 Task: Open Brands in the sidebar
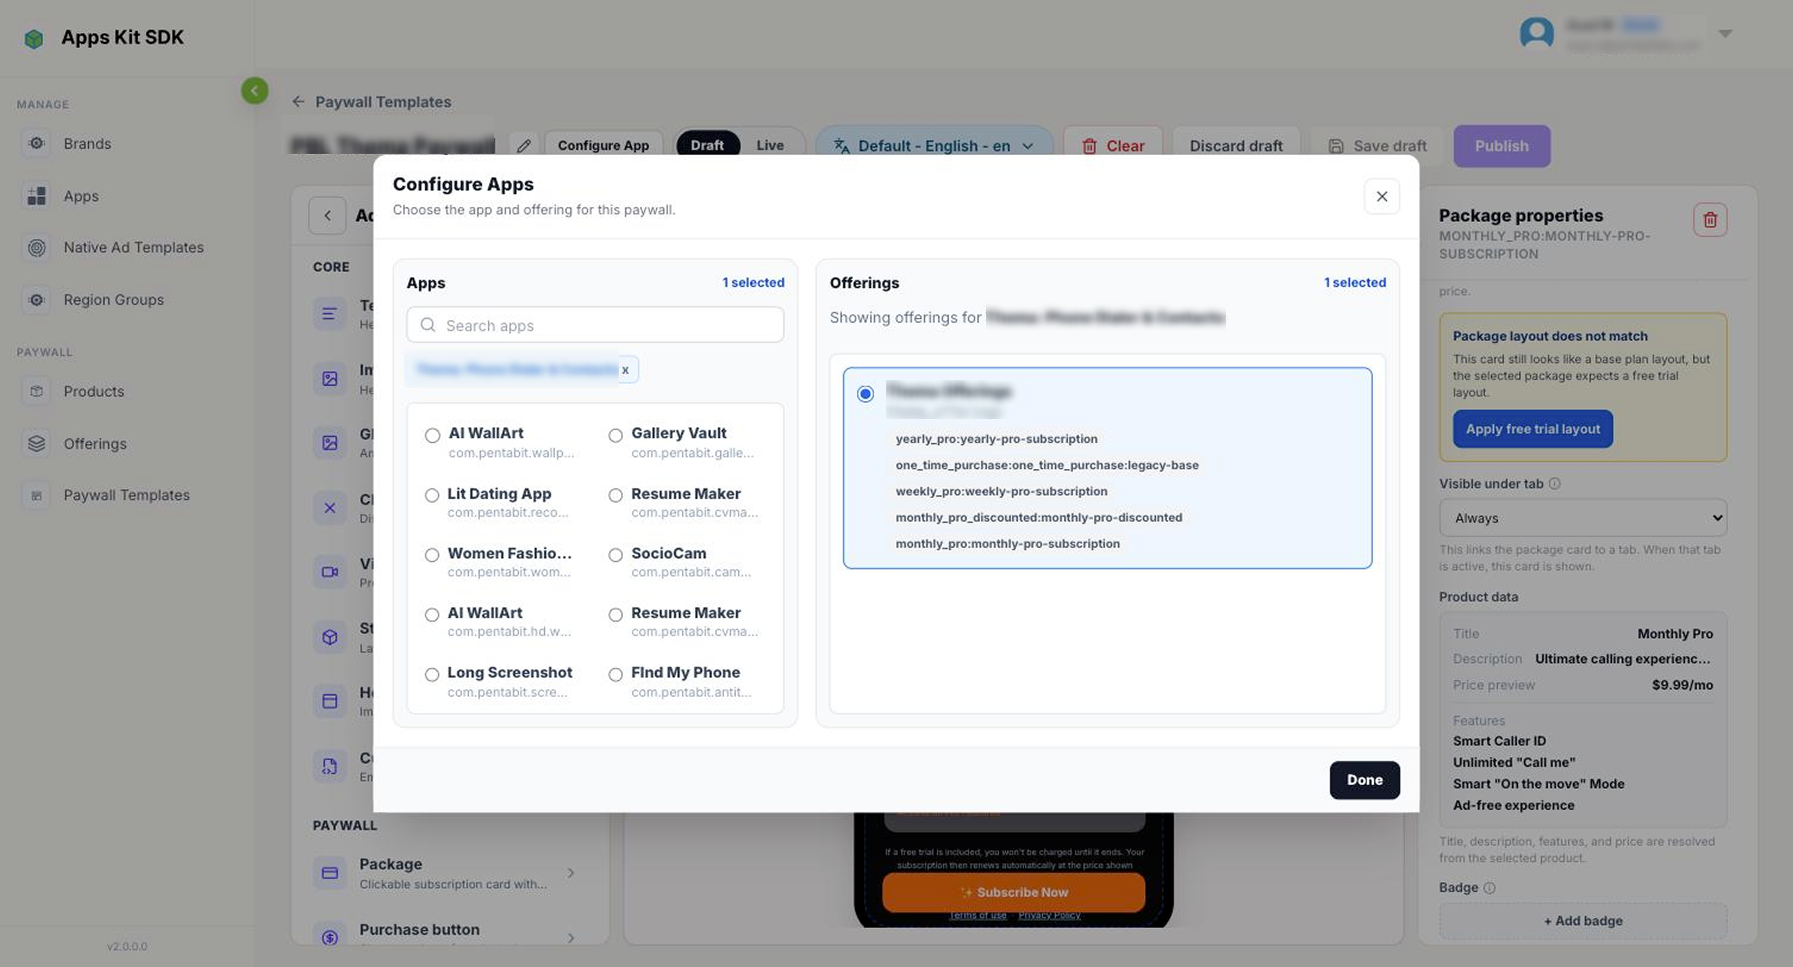pyautogui.click(x=87, y=143)
